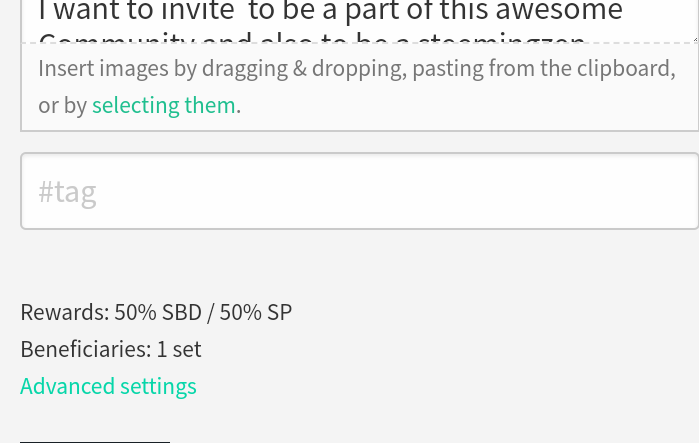
Task: Click the "Rewards:" label
Action: click(x=65, y=312)
